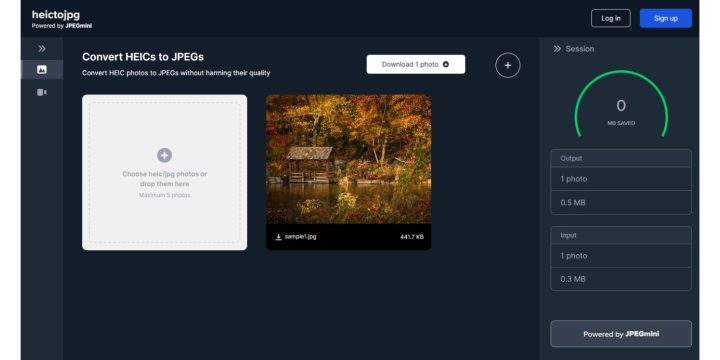This screenshot has height=360, width=720.
Task: Click the Output section header
Action: pos(621,158)
